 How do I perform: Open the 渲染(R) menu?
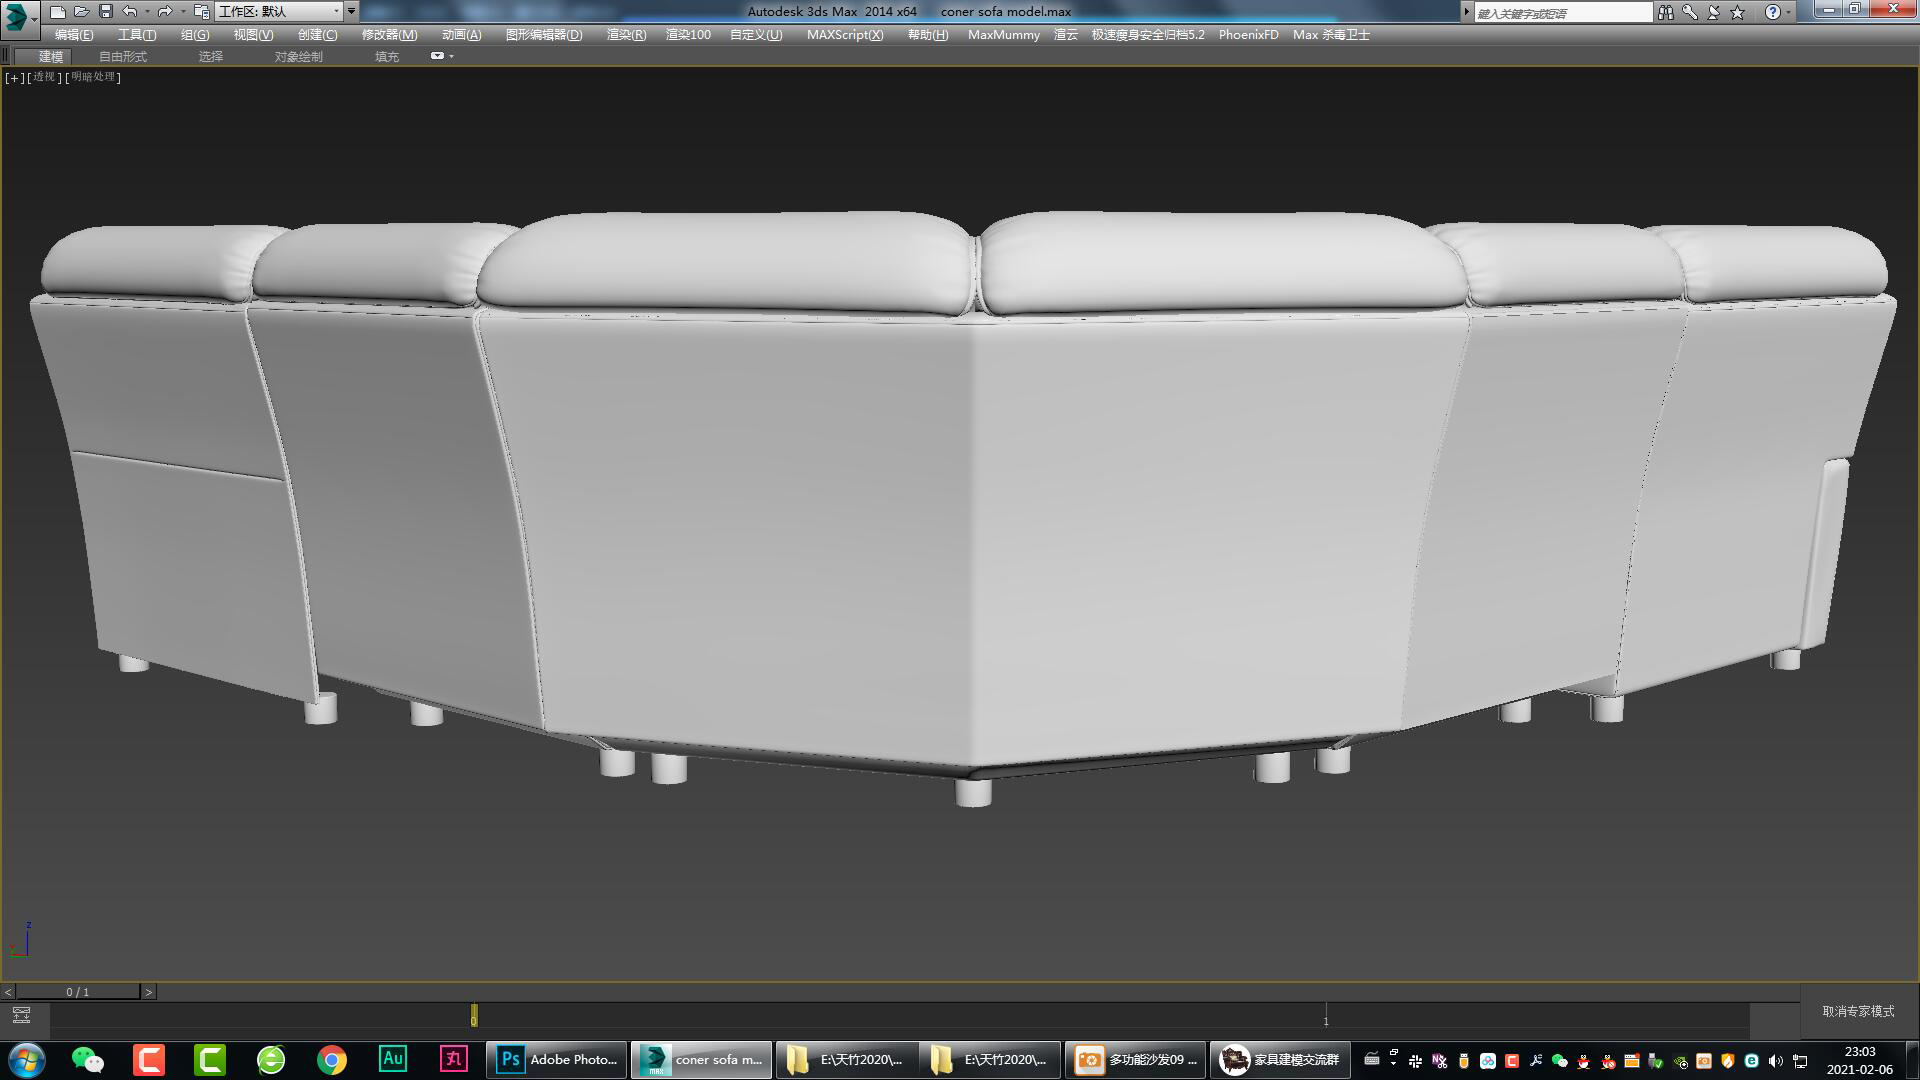[x=624, y=34]
